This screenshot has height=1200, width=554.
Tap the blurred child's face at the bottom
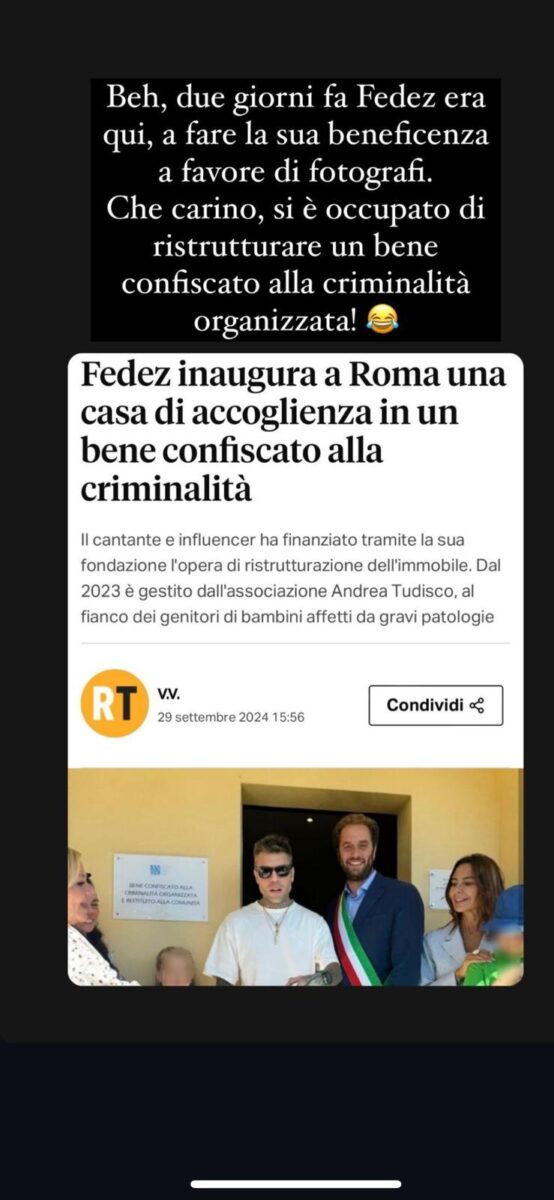(x=175, y=966)
